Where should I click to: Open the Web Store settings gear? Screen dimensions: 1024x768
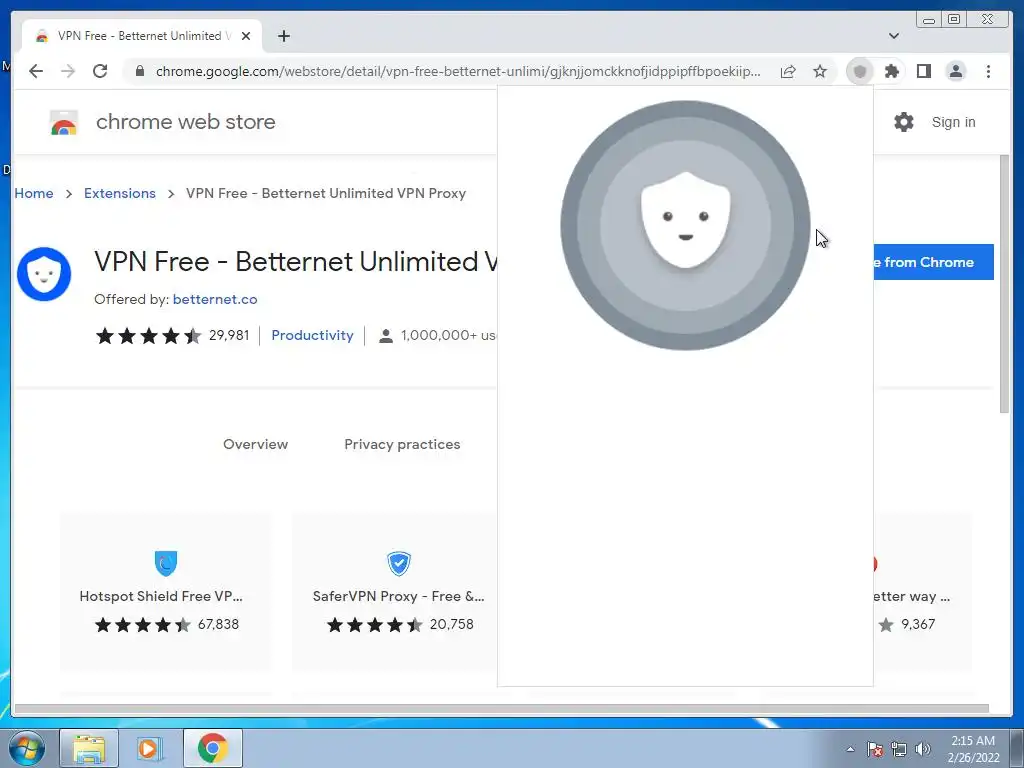(903, 122)
